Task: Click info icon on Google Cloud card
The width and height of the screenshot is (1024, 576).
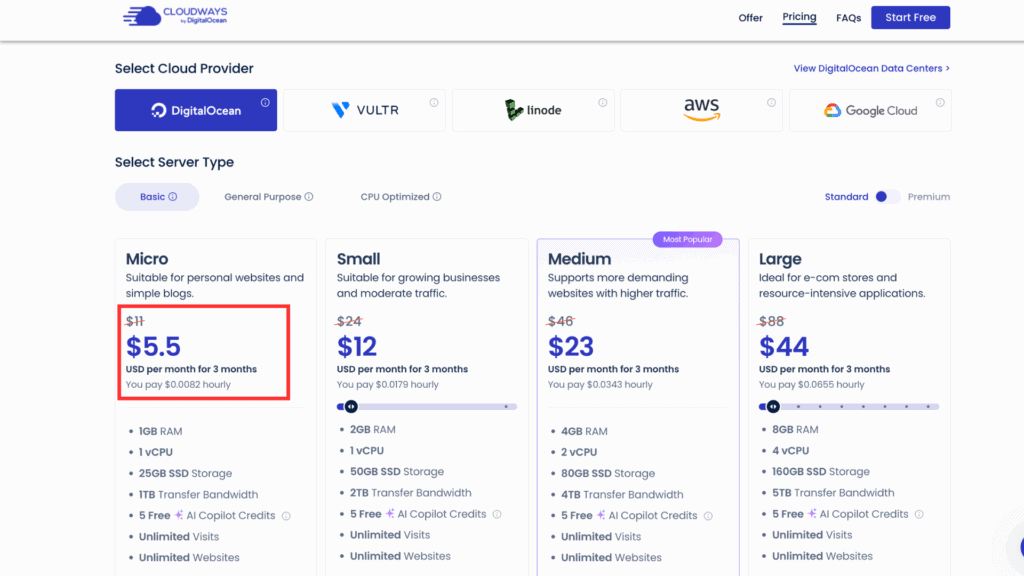Action: (940, 102)
